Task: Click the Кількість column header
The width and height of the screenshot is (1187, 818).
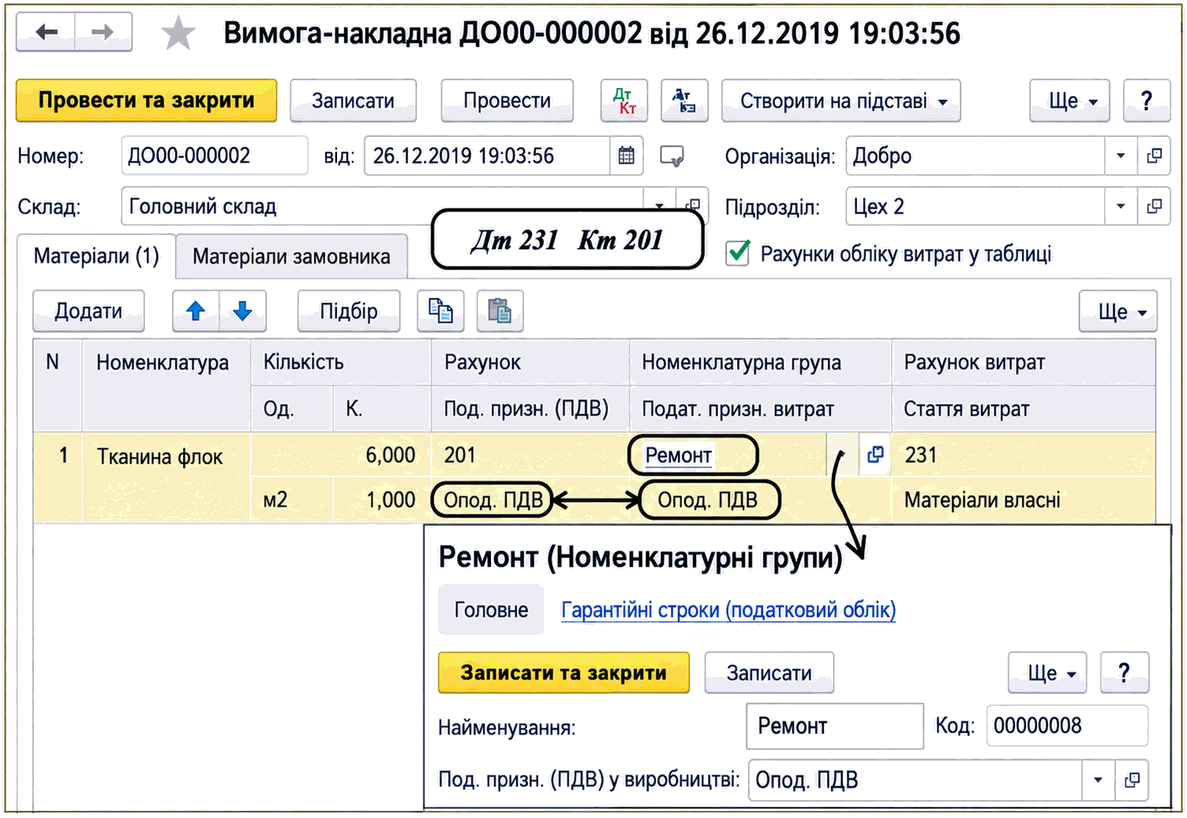Action: tap(341, 362)
